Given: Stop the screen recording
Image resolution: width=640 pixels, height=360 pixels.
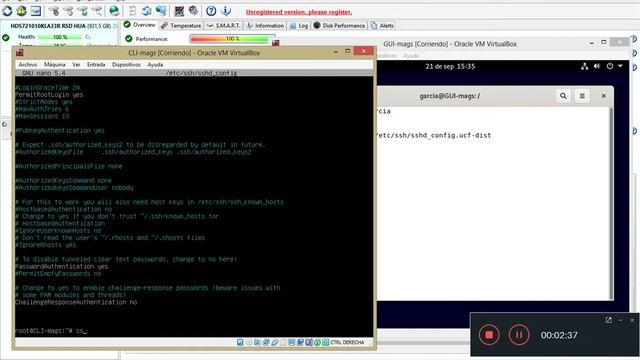Looking at the screenshot, I should click(x=489, y=335).
